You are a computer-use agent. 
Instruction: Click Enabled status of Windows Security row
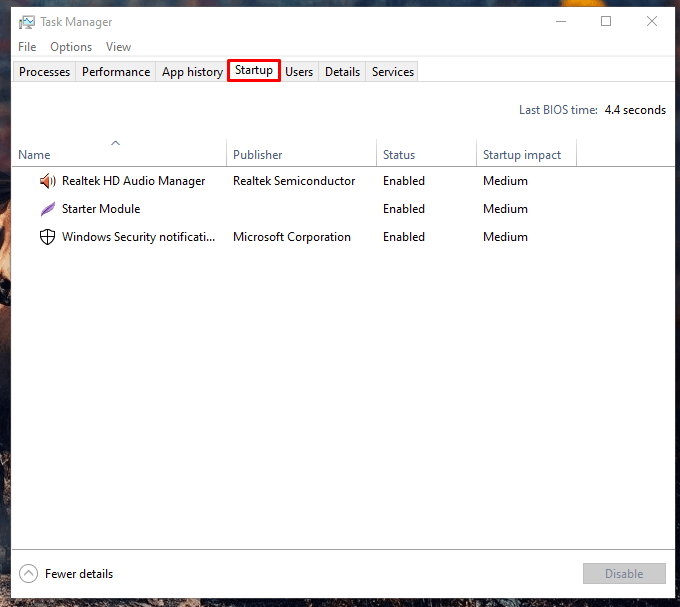(x=404, y=237)
